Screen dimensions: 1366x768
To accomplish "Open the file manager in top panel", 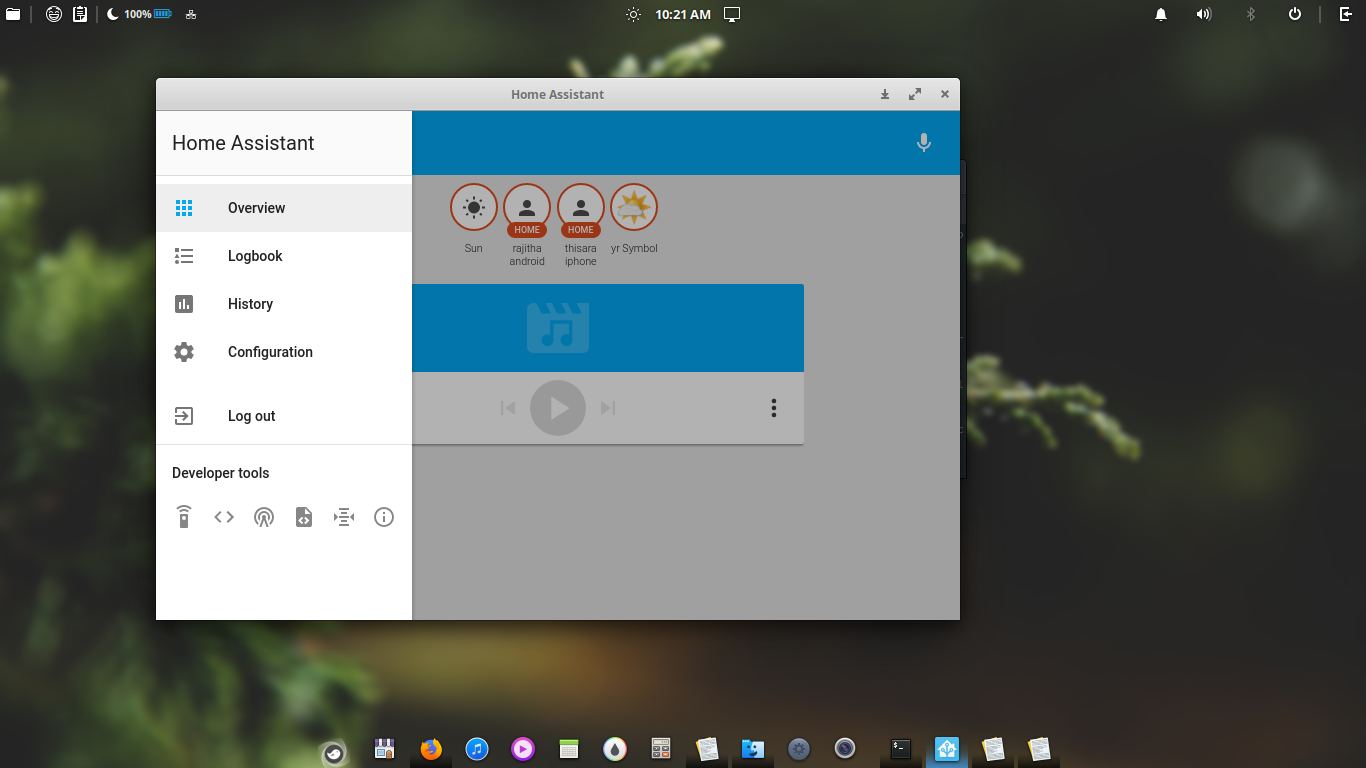I will (12, 14).
